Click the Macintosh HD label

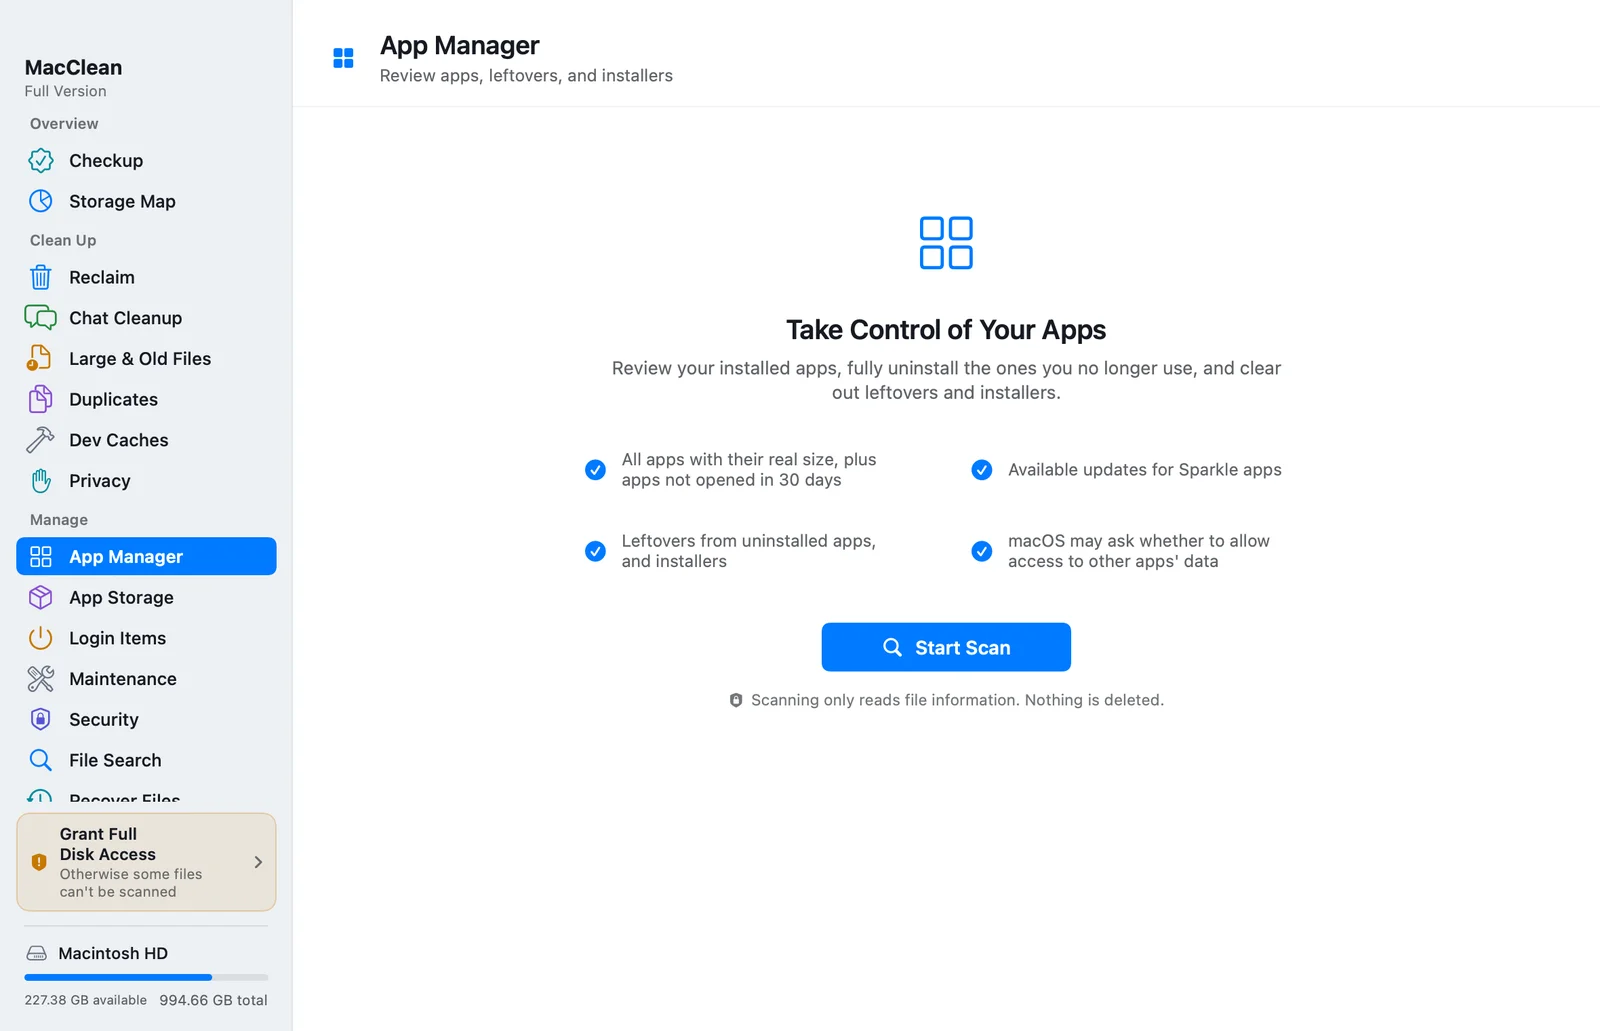pos(113,953)
